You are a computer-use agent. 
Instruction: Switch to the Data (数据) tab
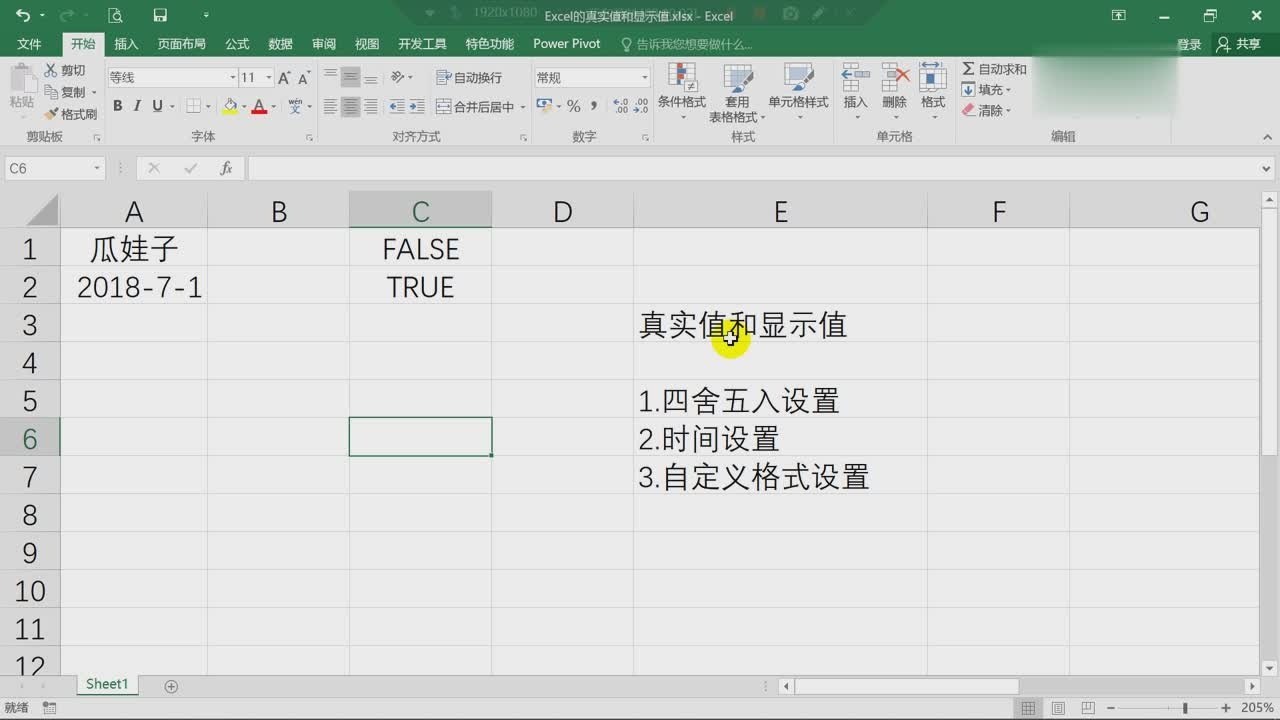click(x=280, y=44)
